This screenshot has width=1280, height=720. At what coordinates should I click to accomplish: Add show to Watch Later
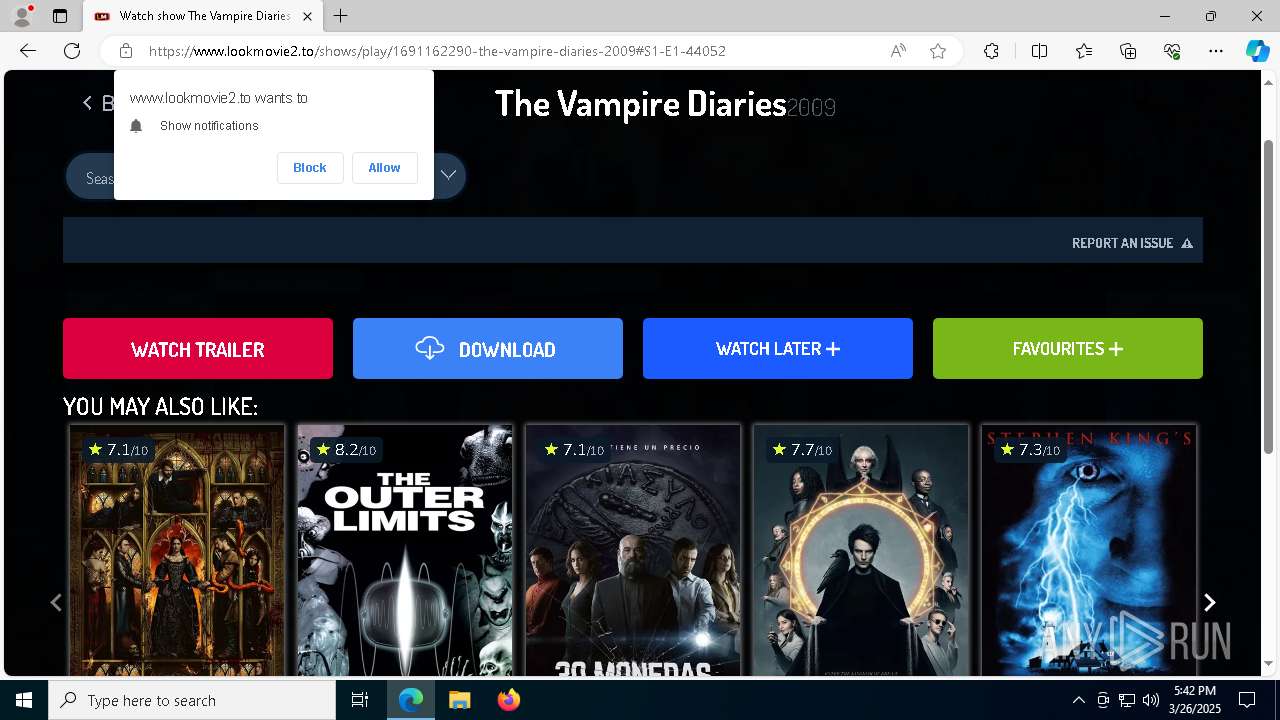[778, 349]
